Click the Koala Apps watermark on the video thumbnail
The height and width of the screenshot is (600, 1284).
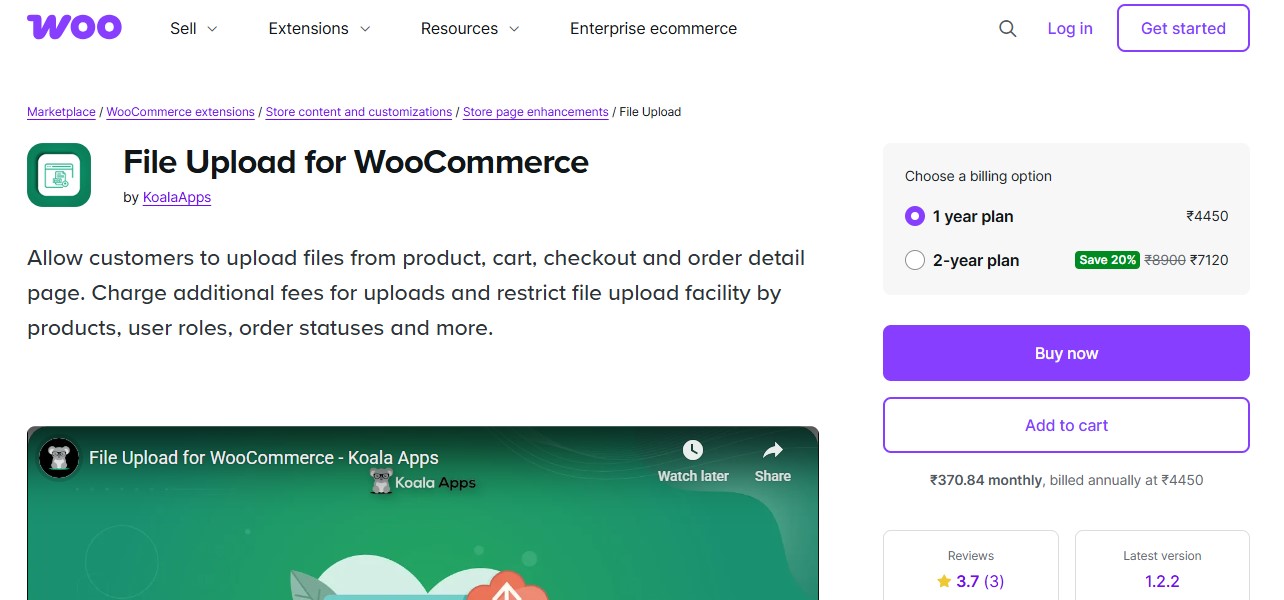421,481
